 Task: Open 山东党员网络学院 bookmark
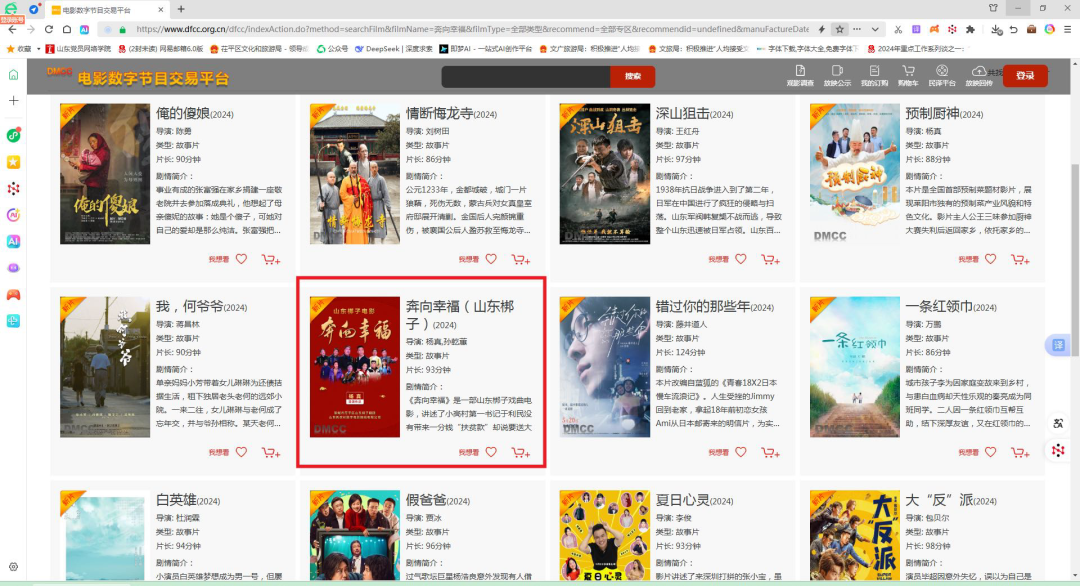[x=78, y=49]
